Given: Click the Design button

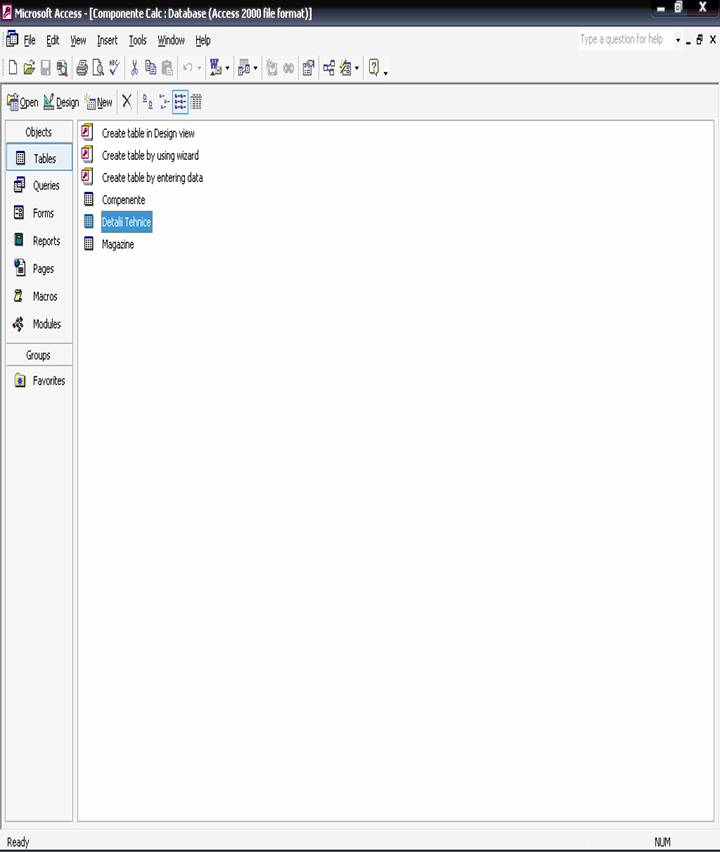Looking at the screenshot, I should pos(61,102).
